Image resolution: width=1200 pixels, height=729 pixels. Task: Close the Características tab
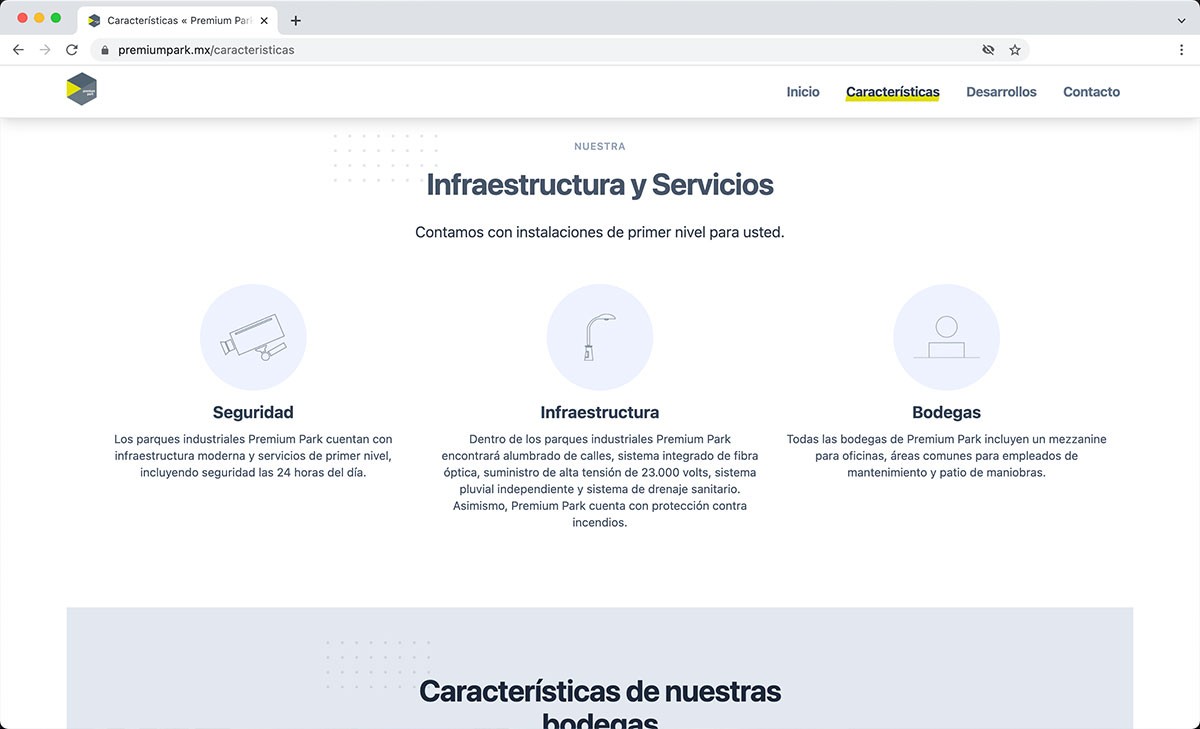point(264,20)
